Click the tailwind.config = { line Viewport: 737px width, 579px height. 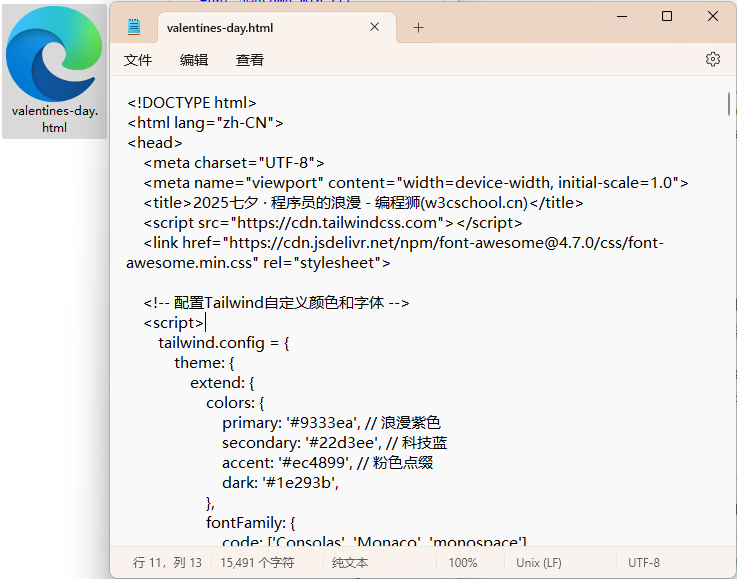[x=224, y=343]
